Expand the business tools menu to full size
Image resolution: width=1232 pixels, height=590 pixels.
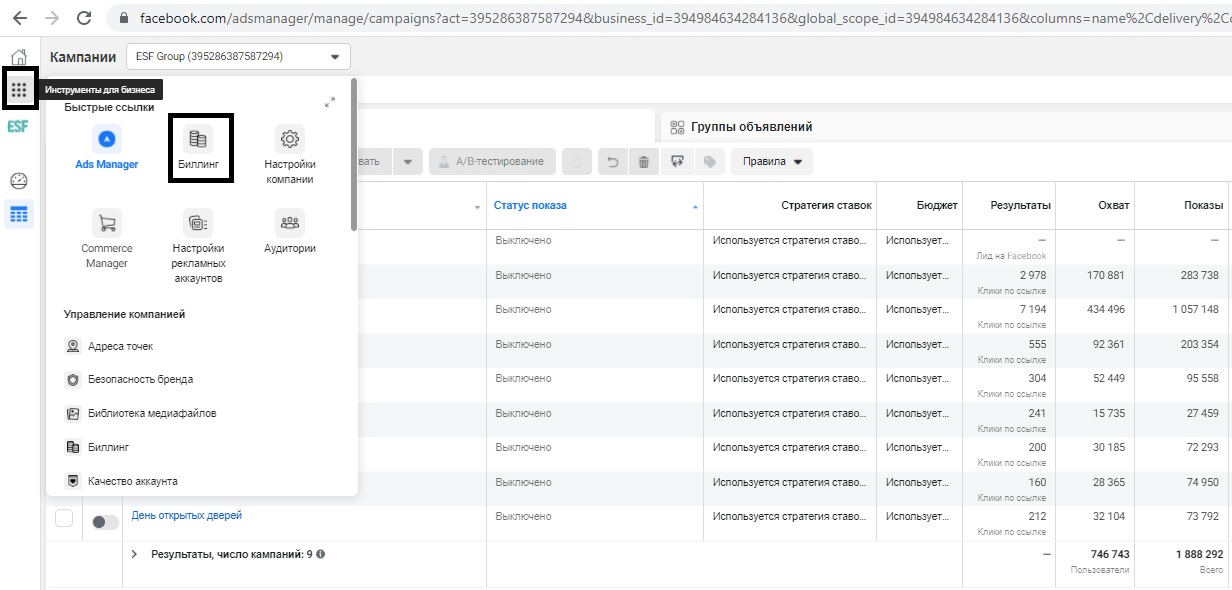(x=331, y=102)
